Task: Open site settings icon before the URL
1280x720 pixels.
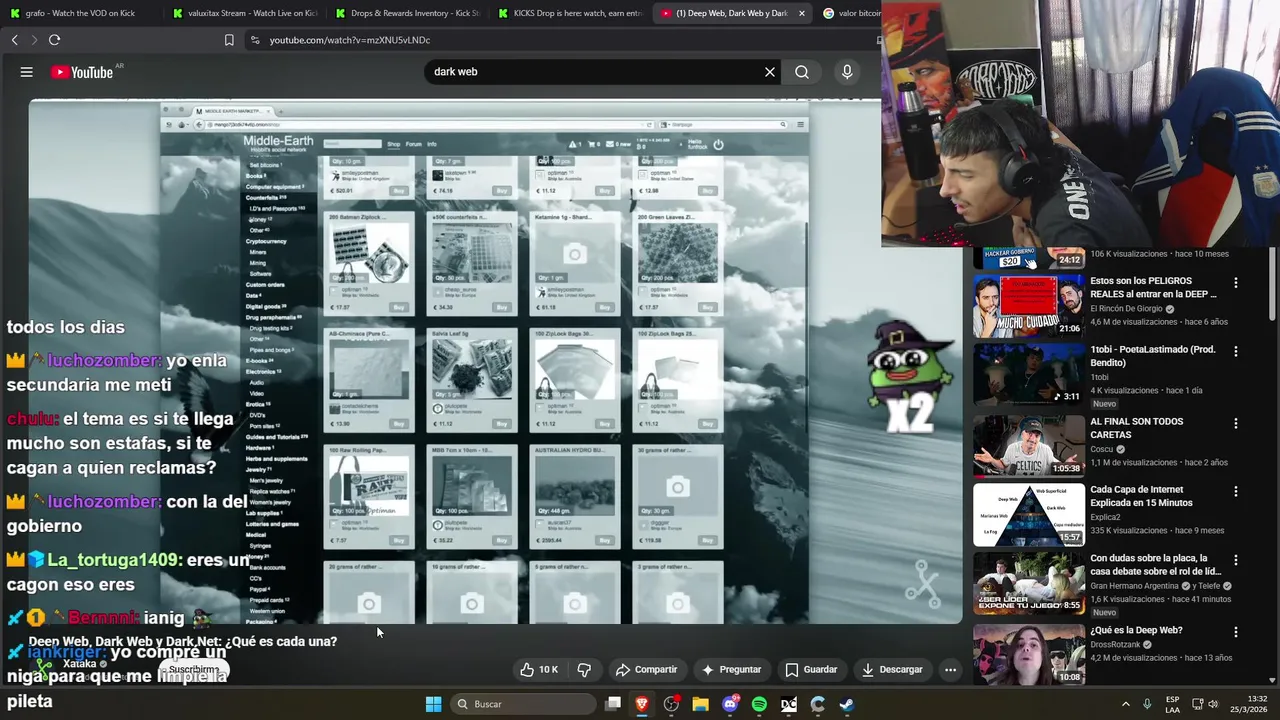Action: (x=255, y=40)
